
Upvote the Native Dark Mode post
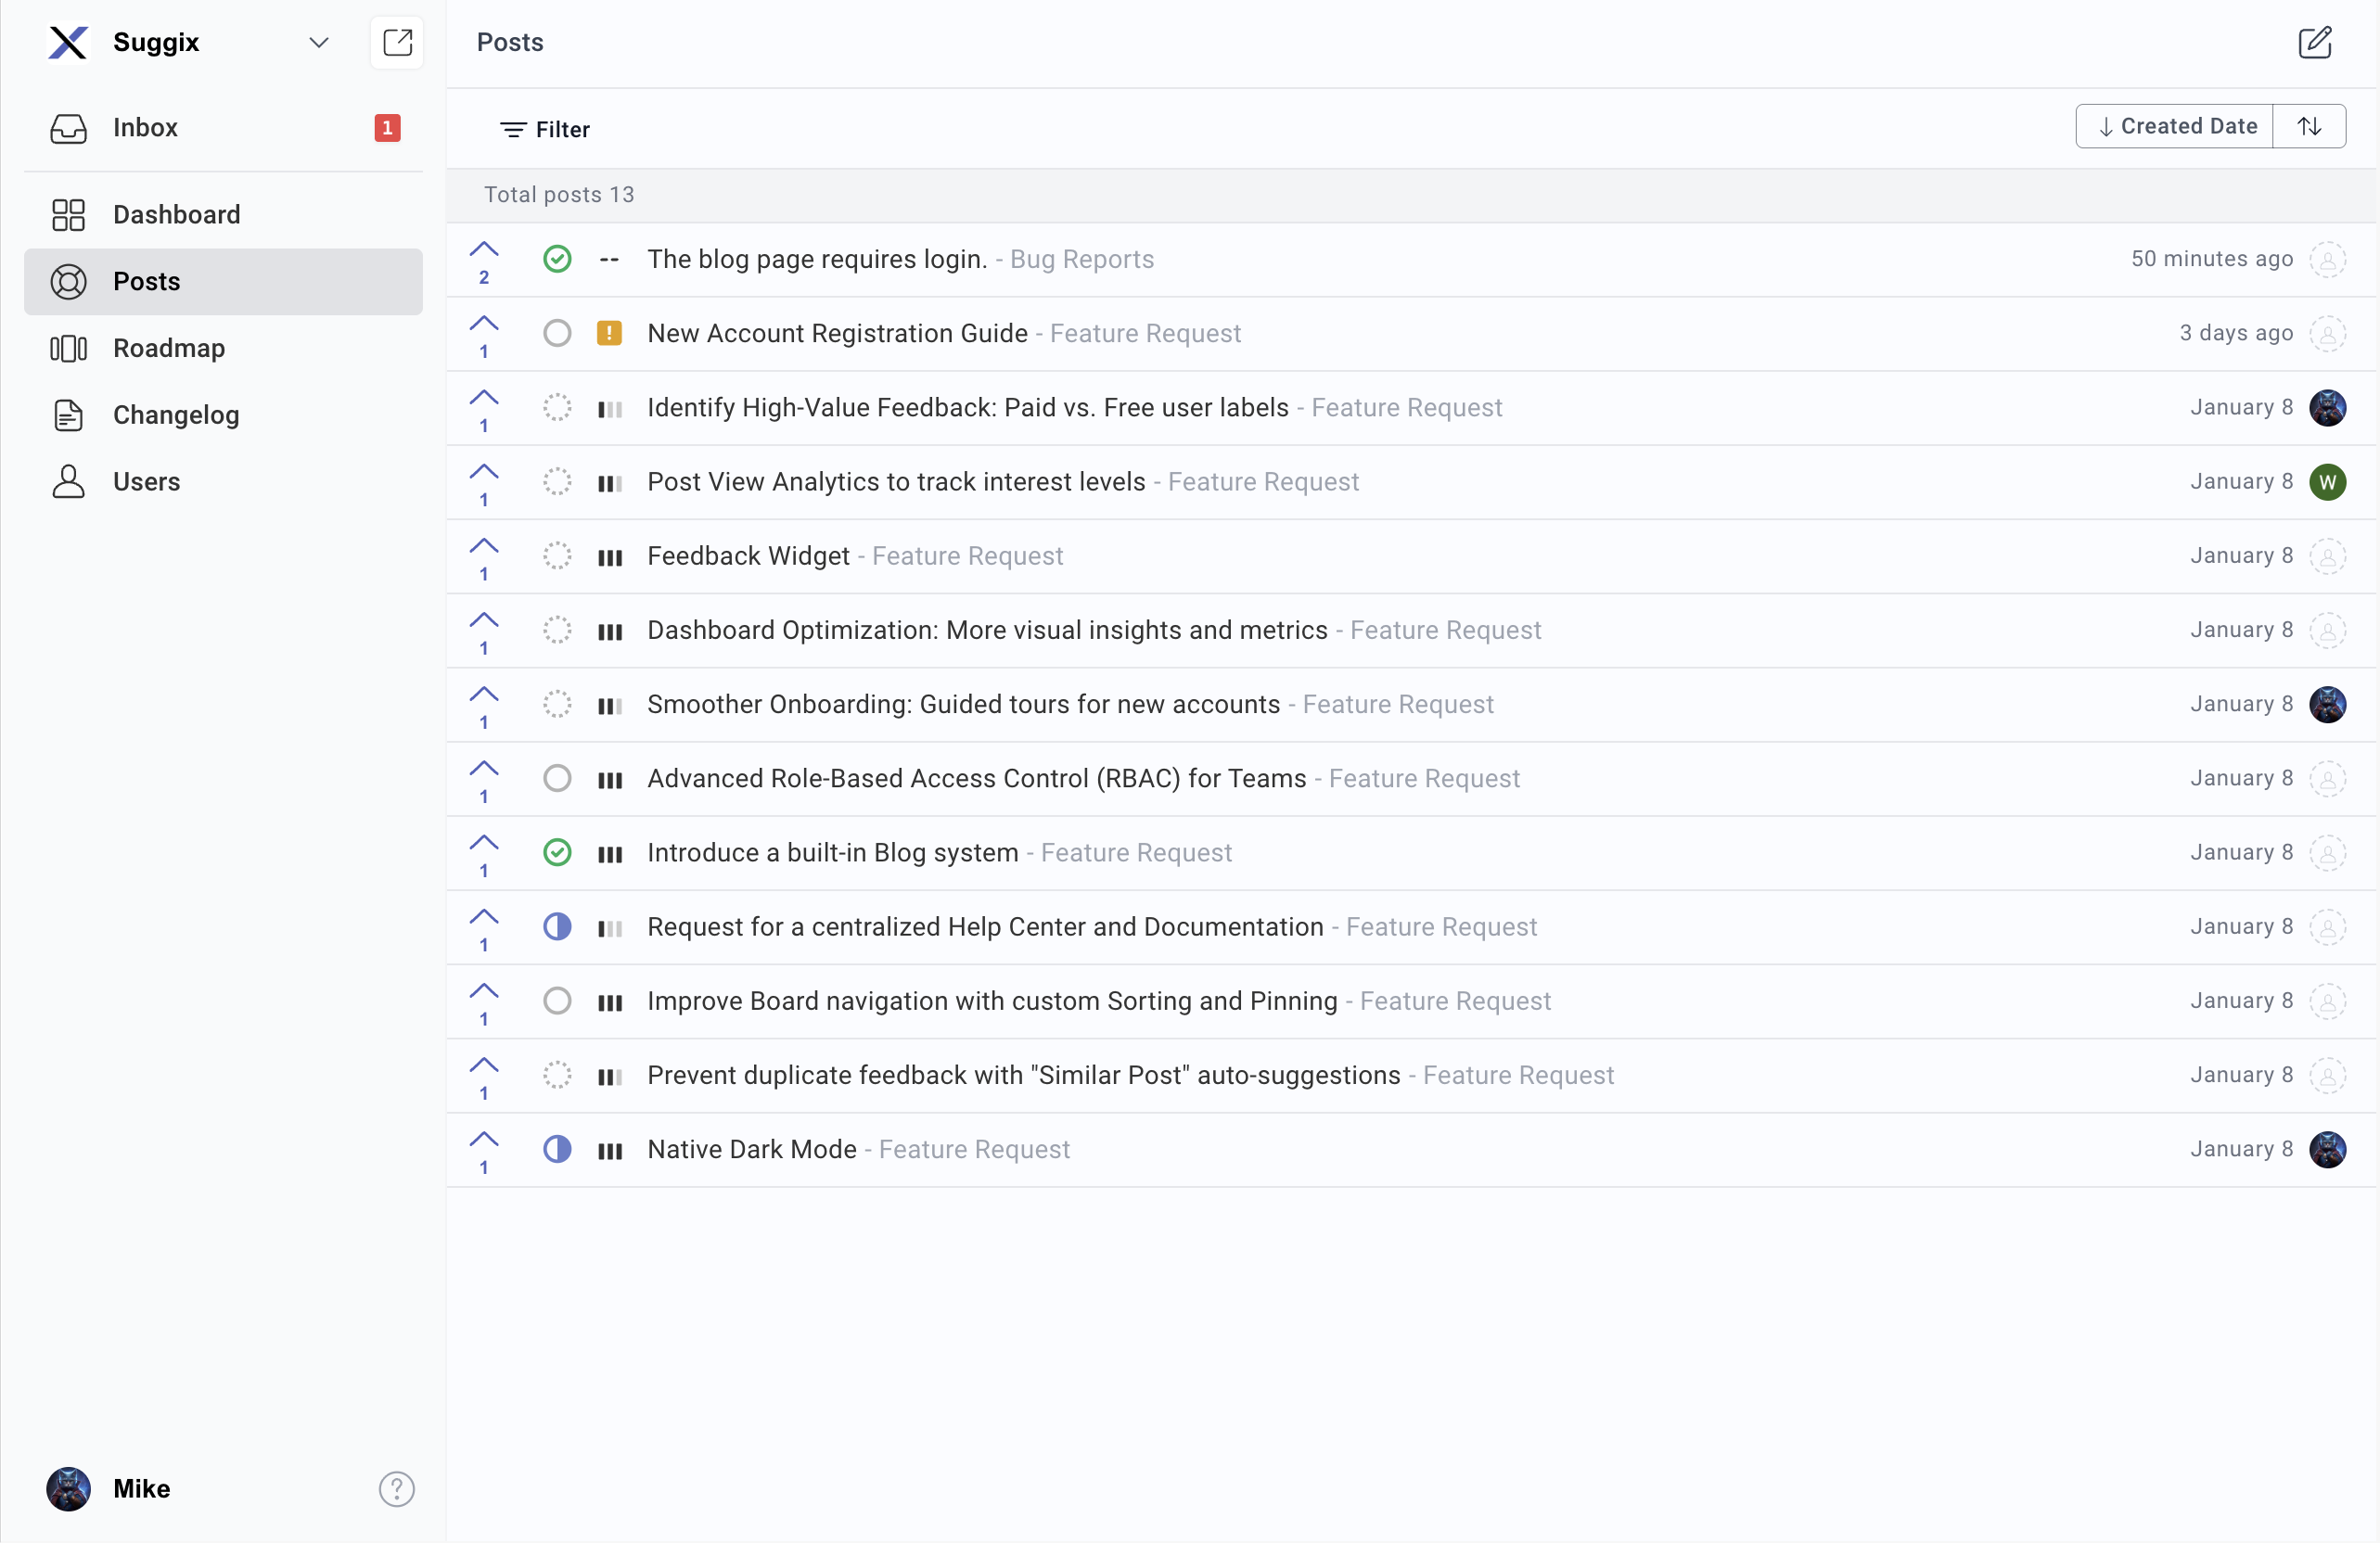[x=484, y=1140]
